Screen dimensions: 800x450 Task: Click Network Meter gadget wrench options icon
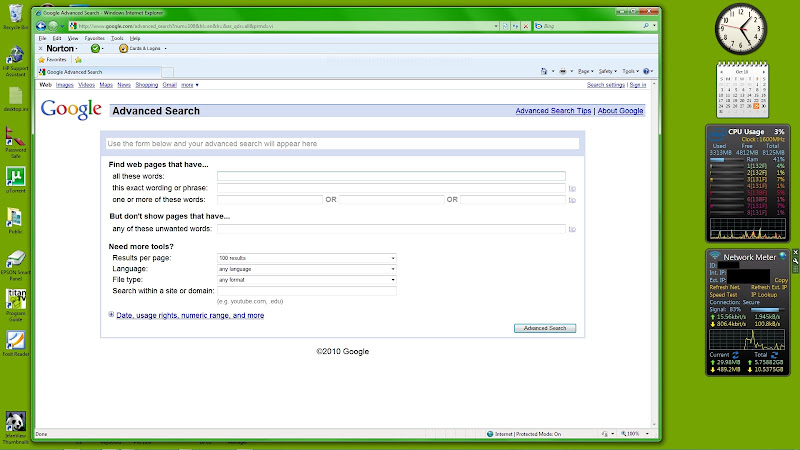(x=795, y=260)
